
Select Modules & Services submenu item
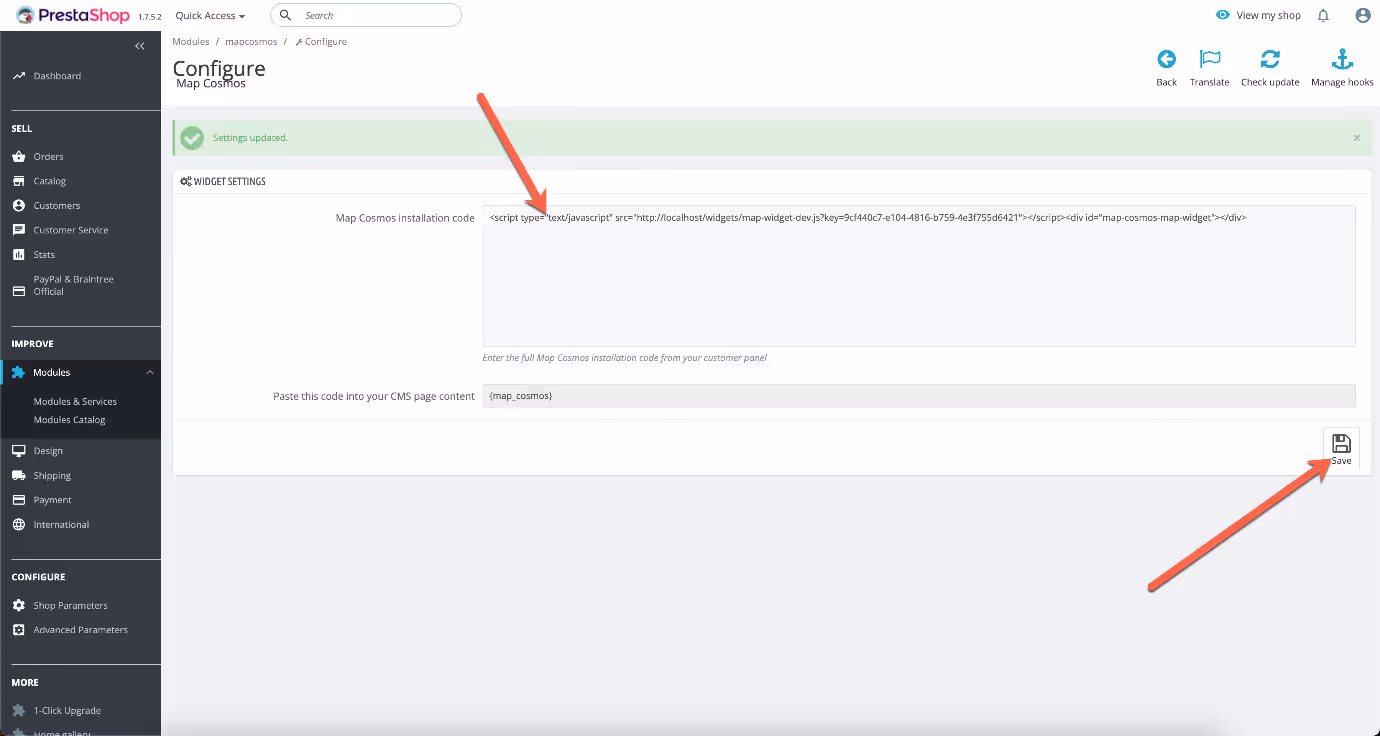coord(75,401)
